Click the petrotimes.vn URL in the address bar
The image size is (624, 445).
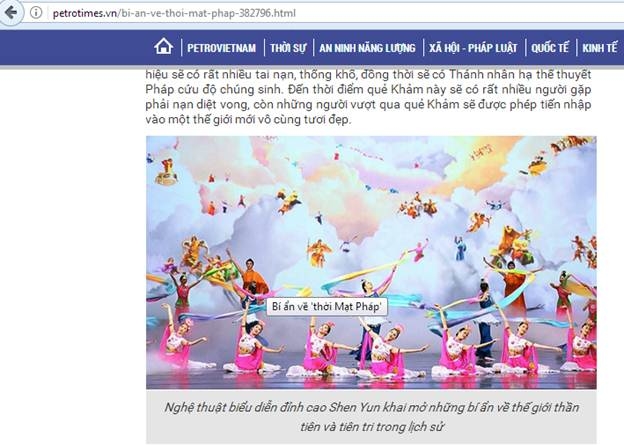[174, 13]
